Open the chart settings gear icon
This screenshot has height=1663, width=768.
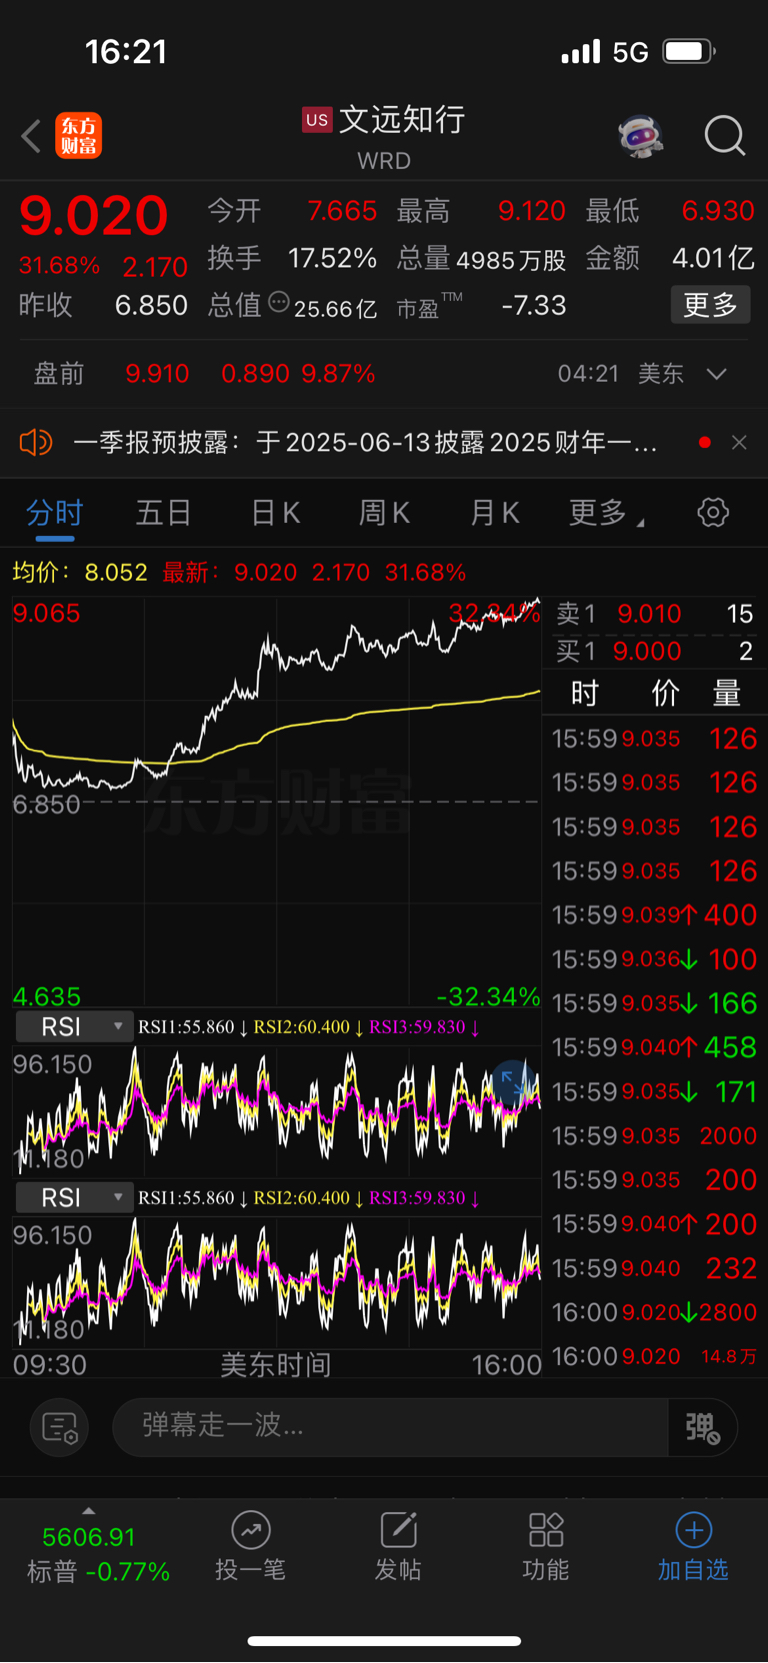coord(713,513)
